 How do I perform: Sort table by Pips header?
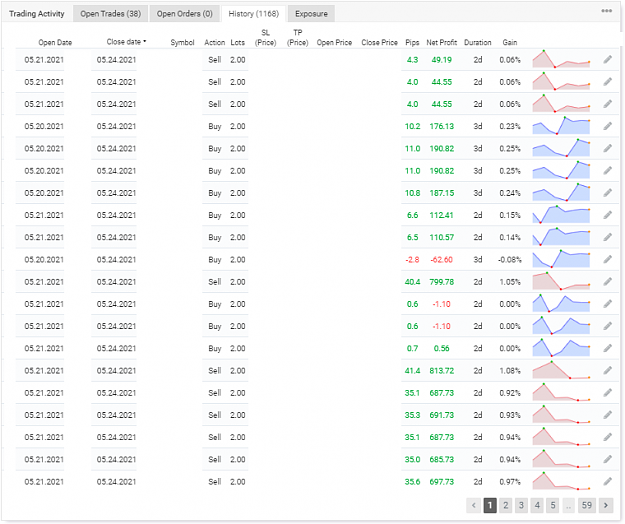tap(412, 42)
